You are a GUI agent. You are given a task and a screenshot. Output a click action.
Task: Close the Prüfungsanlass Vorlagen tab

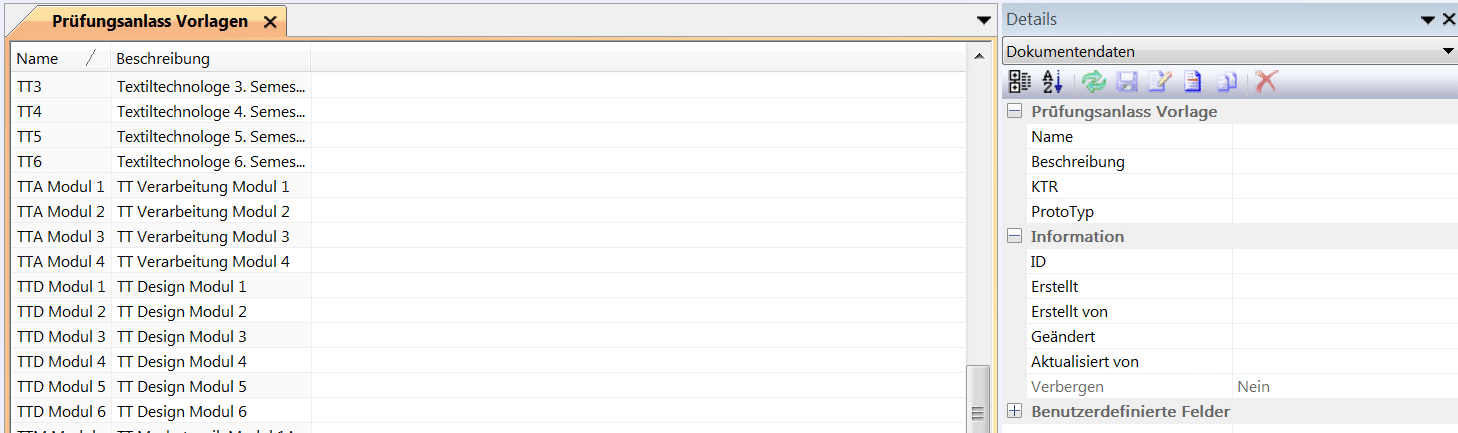(269, 22)
